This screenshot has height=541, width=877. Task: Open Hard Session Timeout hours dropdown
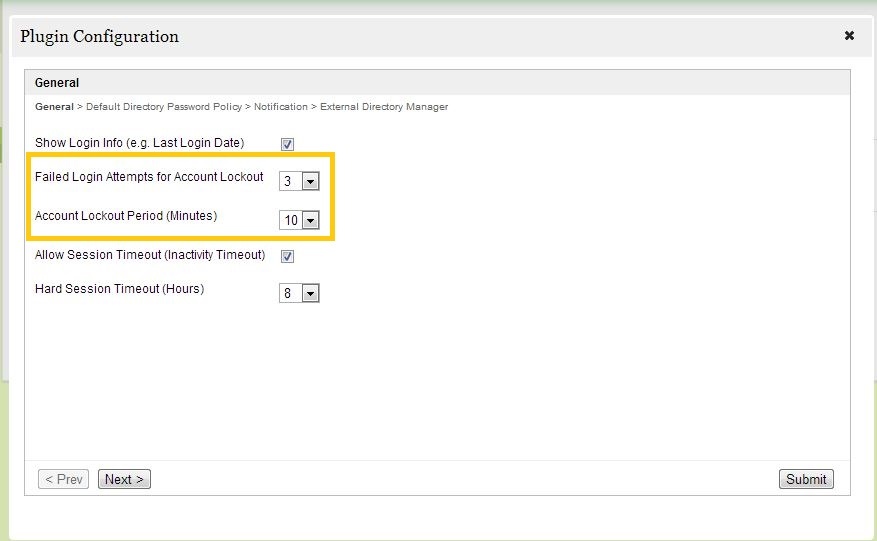point(299,294)
